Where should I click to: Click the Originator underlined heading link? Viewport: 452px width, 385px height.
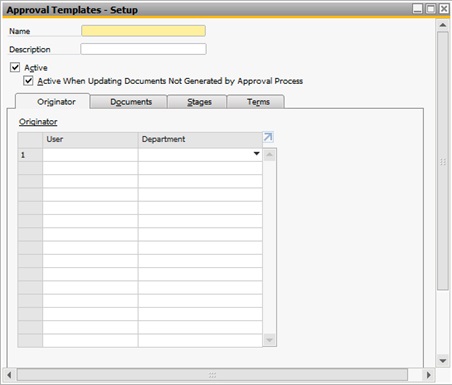click(38, 122)
